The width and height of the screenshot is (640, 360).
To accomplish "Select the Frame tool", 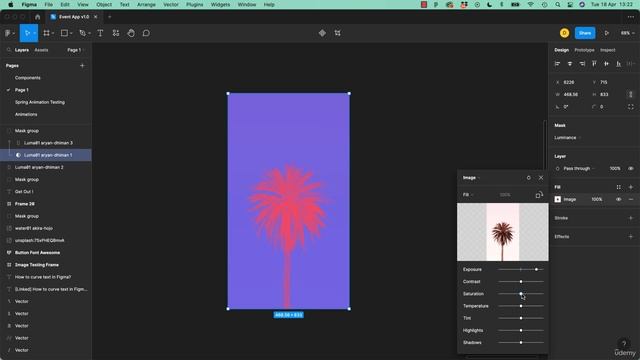I will (47, 33).
